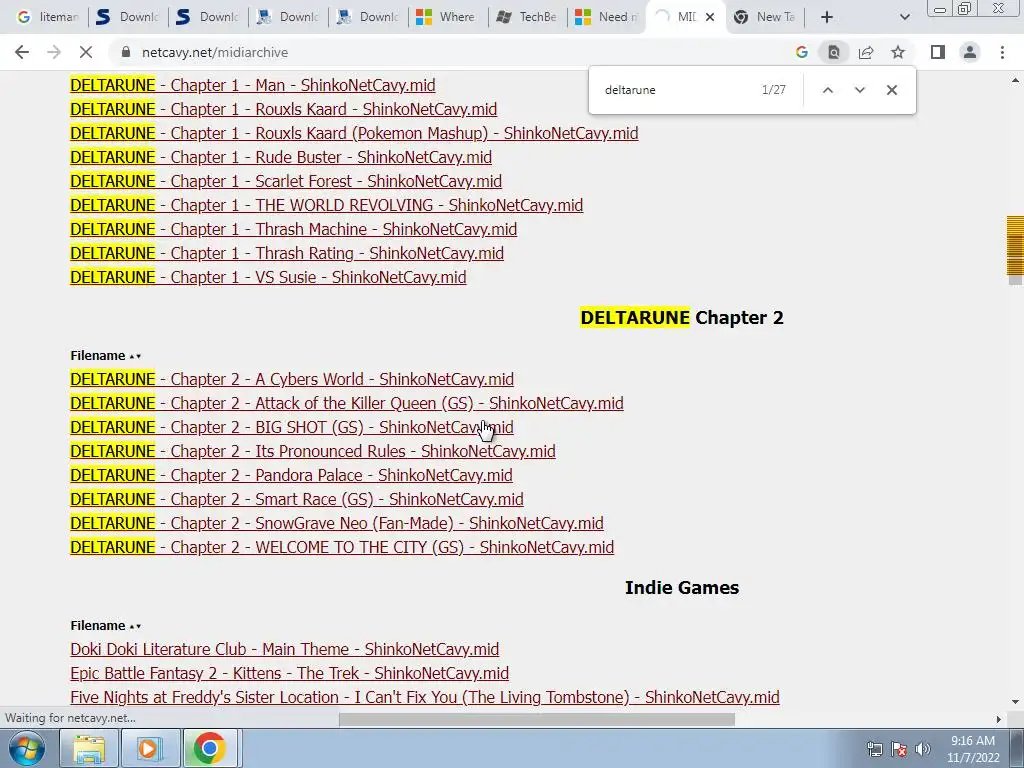This screenshot has width=1024, height=768.
Task: Open Smart Race (GS) MIDI link
Action: pyautogui.click(x=296, y=500)
